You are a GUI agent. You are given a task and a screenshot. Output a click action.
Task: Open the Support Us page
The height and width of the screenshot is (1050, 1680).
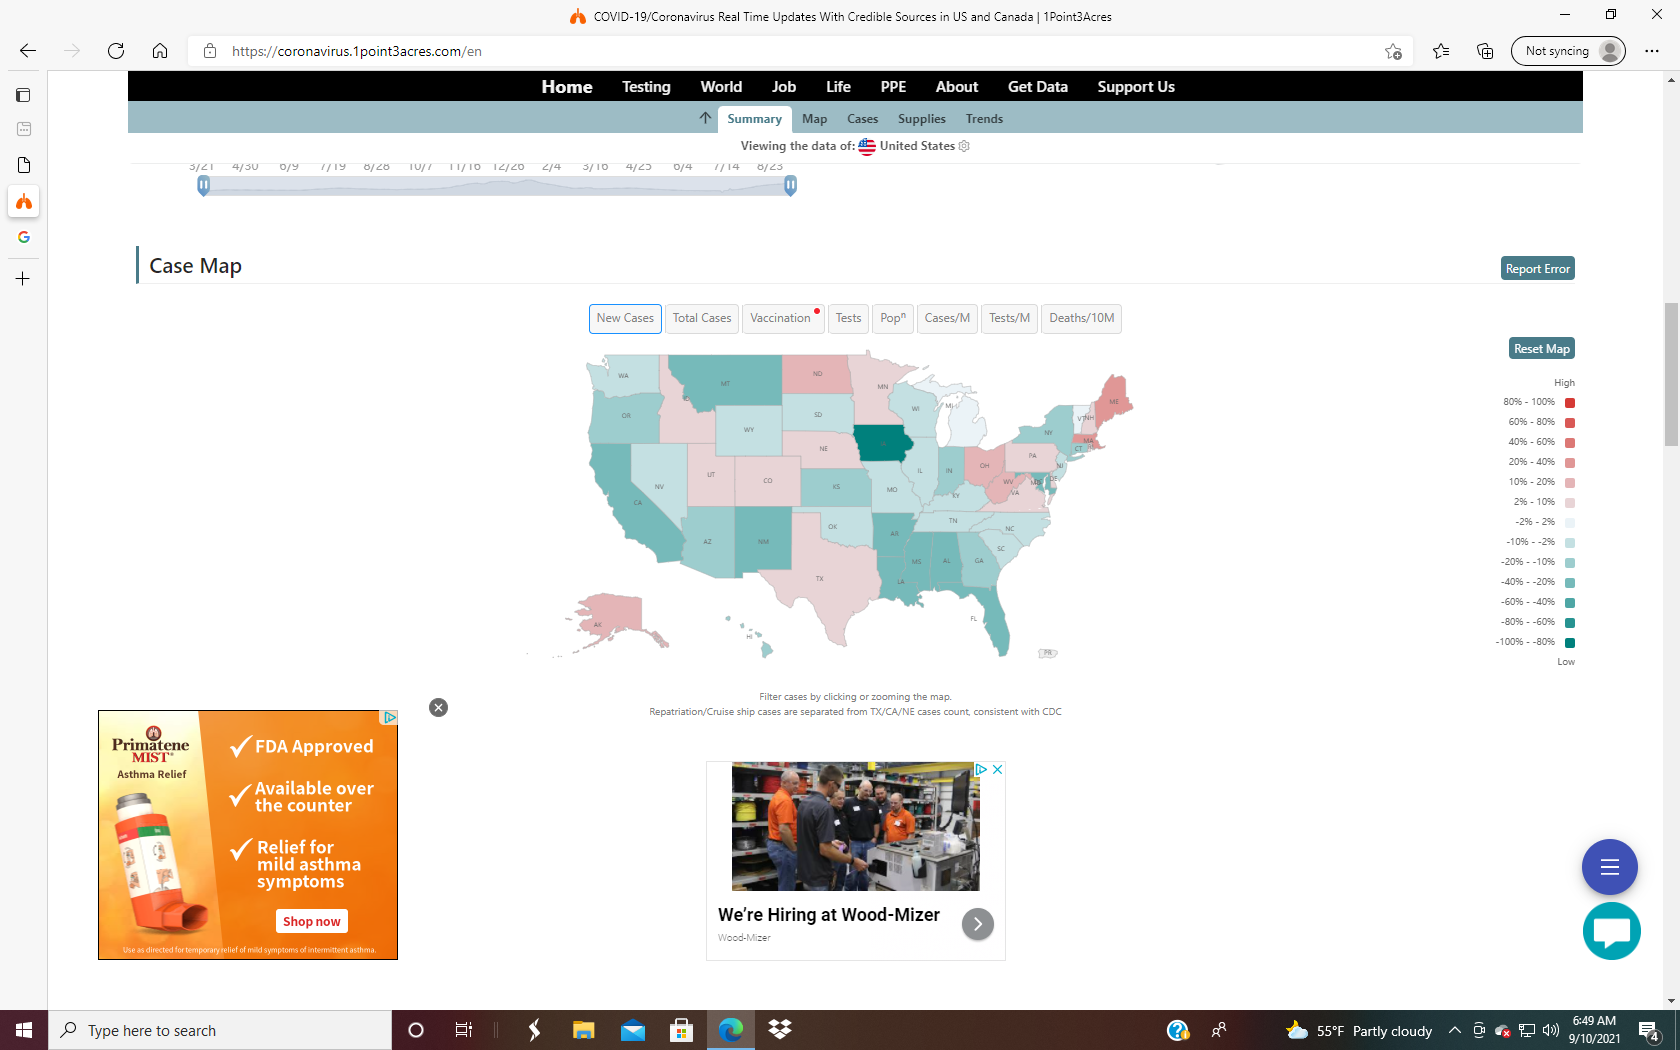click(x=1136, y=87)
